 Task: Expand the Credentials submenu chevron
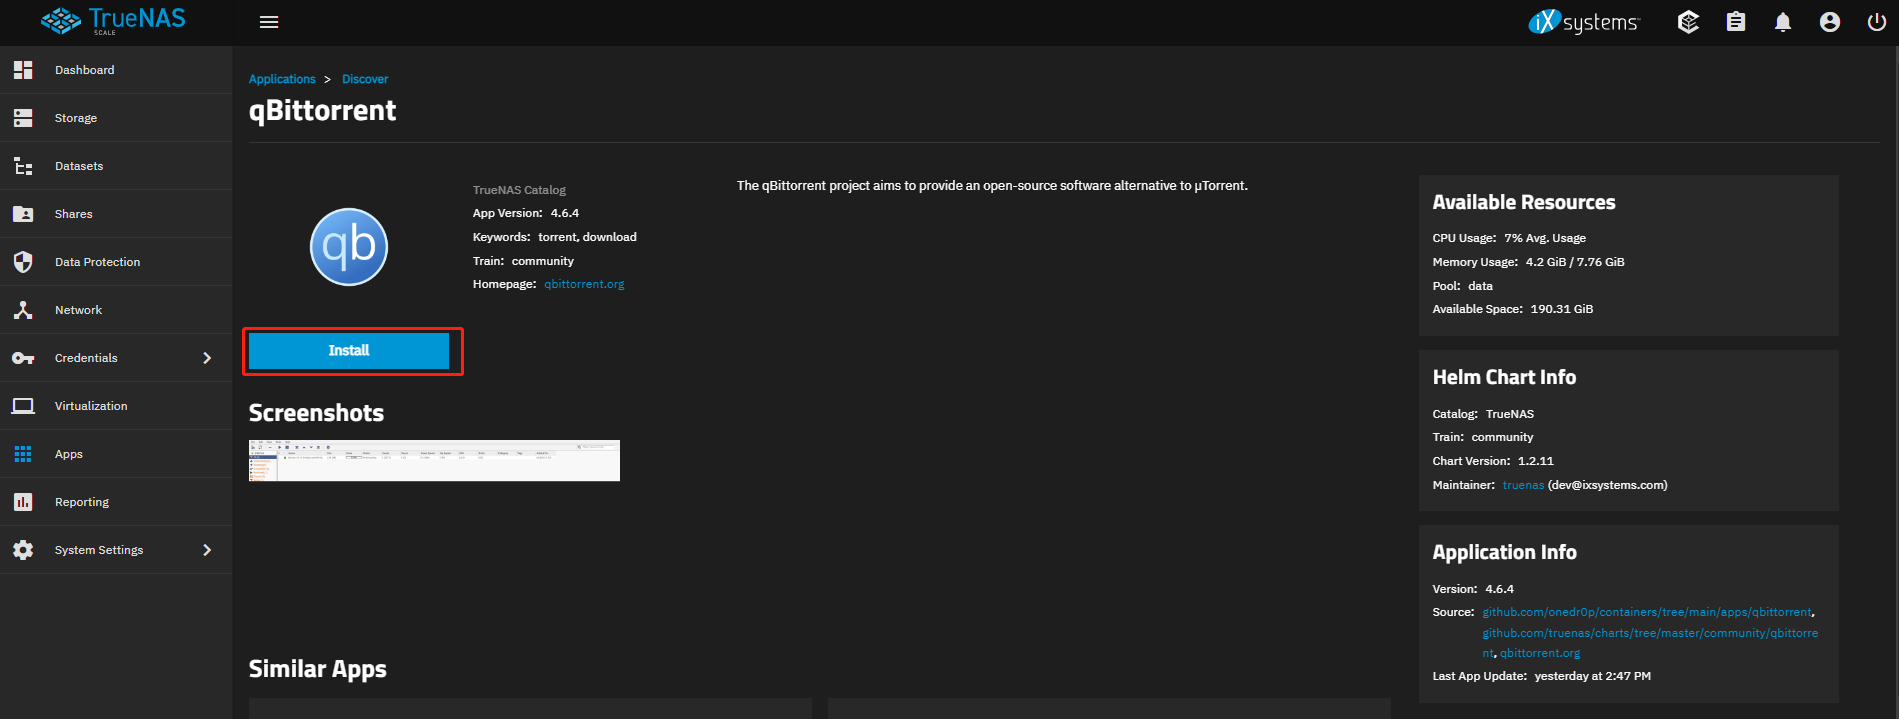207,358
